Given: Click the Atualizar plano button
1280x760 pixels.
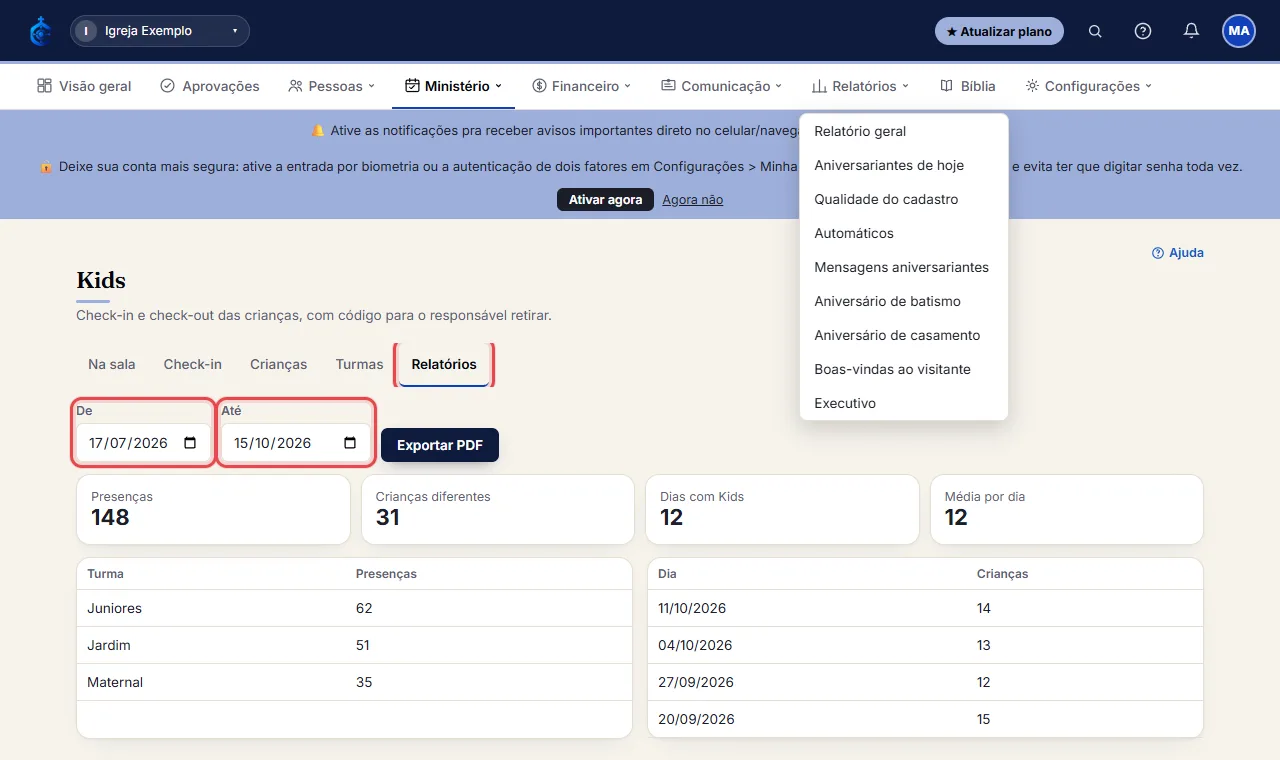Looking at the screenshot, I should [x=999, y=31].
